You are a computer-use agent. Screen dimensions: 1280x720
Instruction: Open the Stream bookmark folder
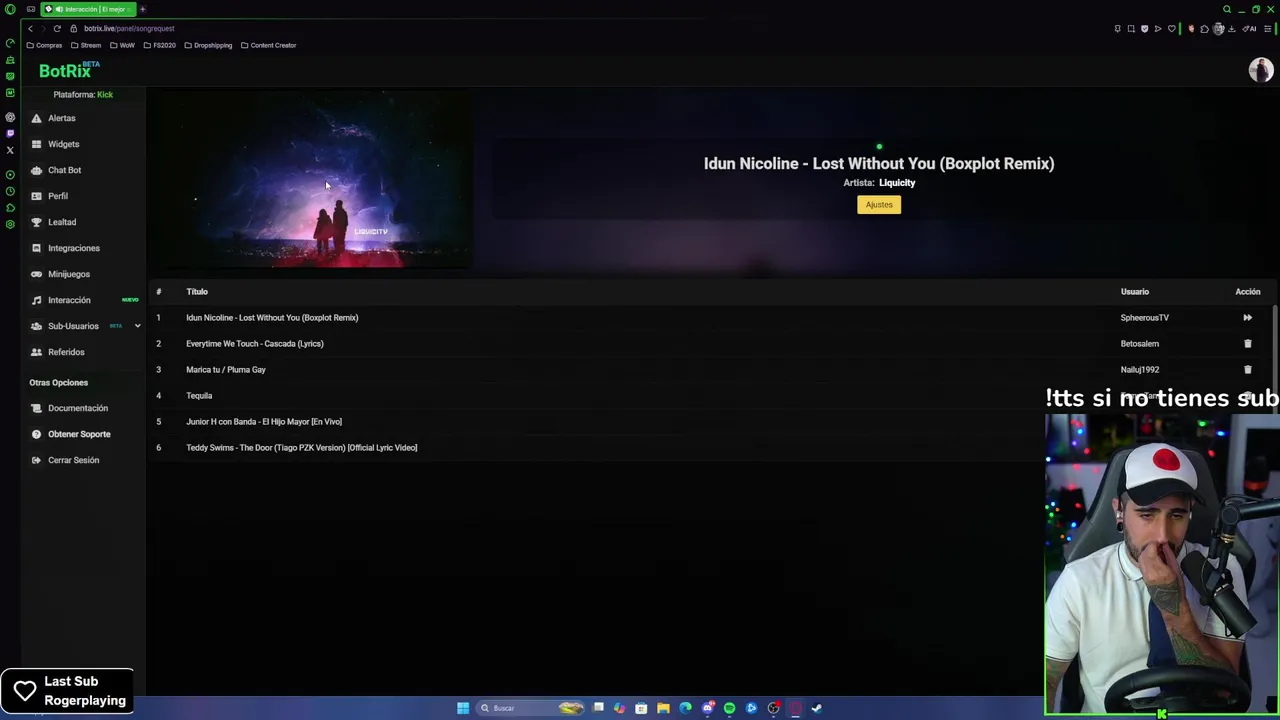point(86,45)
